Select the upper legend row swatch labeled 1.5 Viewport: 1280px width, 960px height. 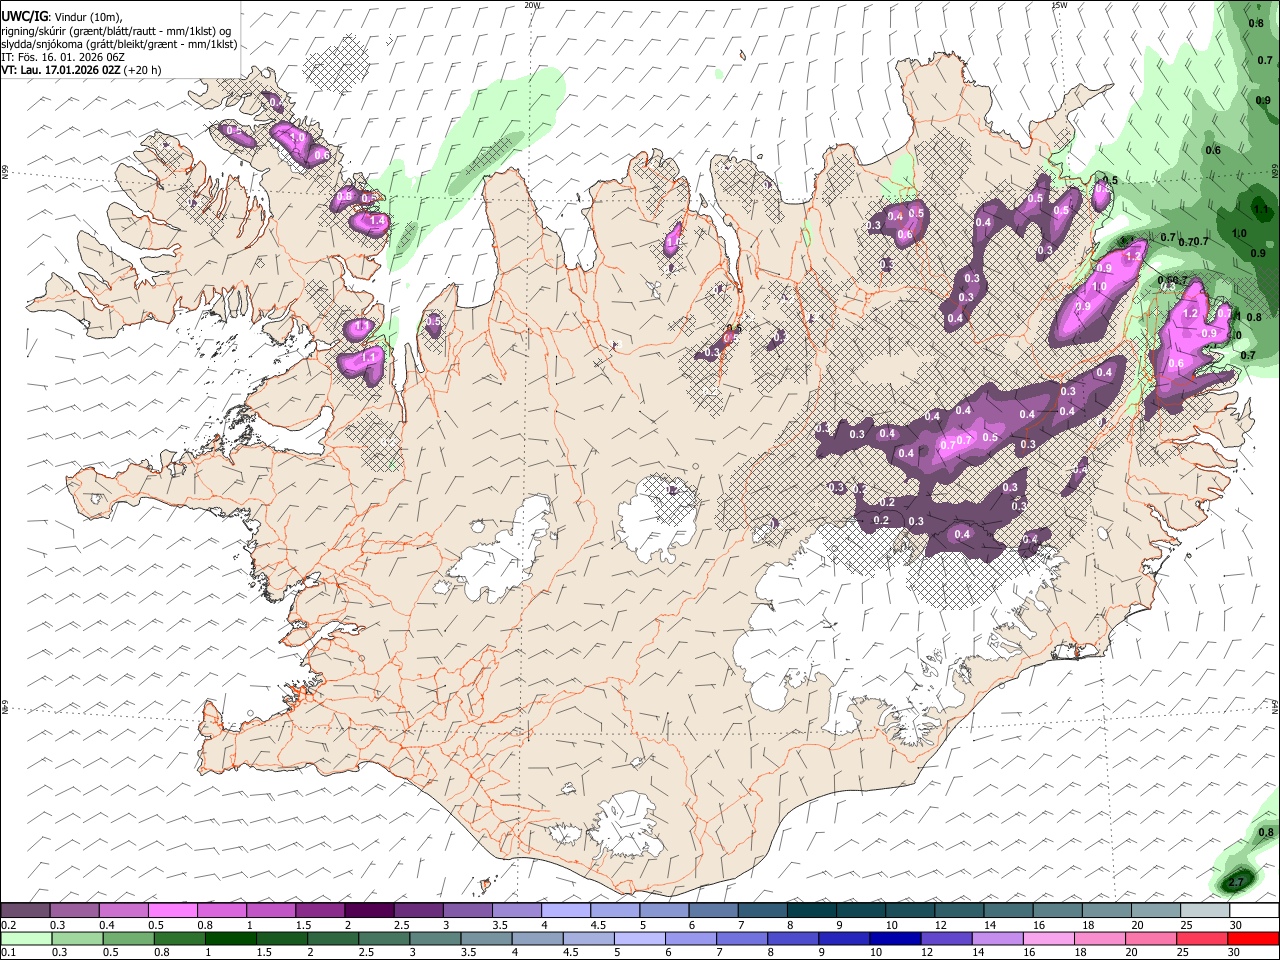[x=320, y=911]
